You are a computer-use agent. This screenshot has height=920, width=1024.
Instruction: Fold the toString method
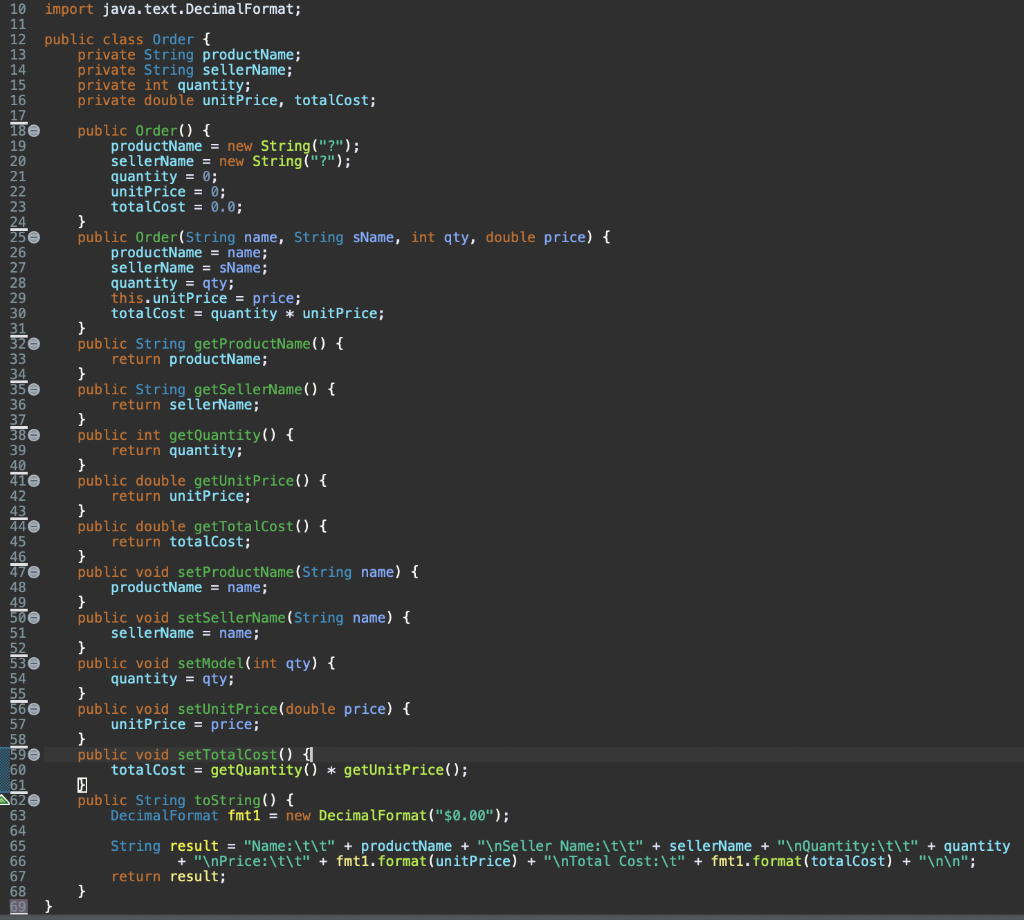tap(33, 800)
